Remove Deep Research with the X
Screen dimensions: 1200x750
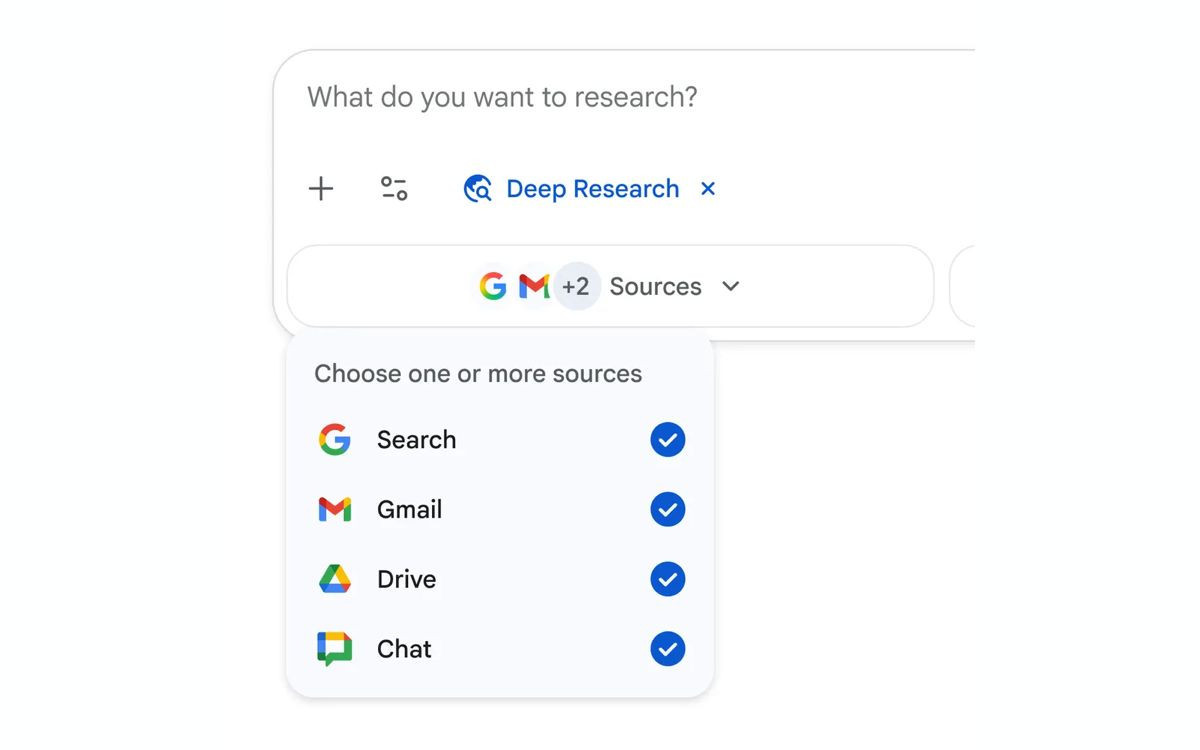[708, 188]
